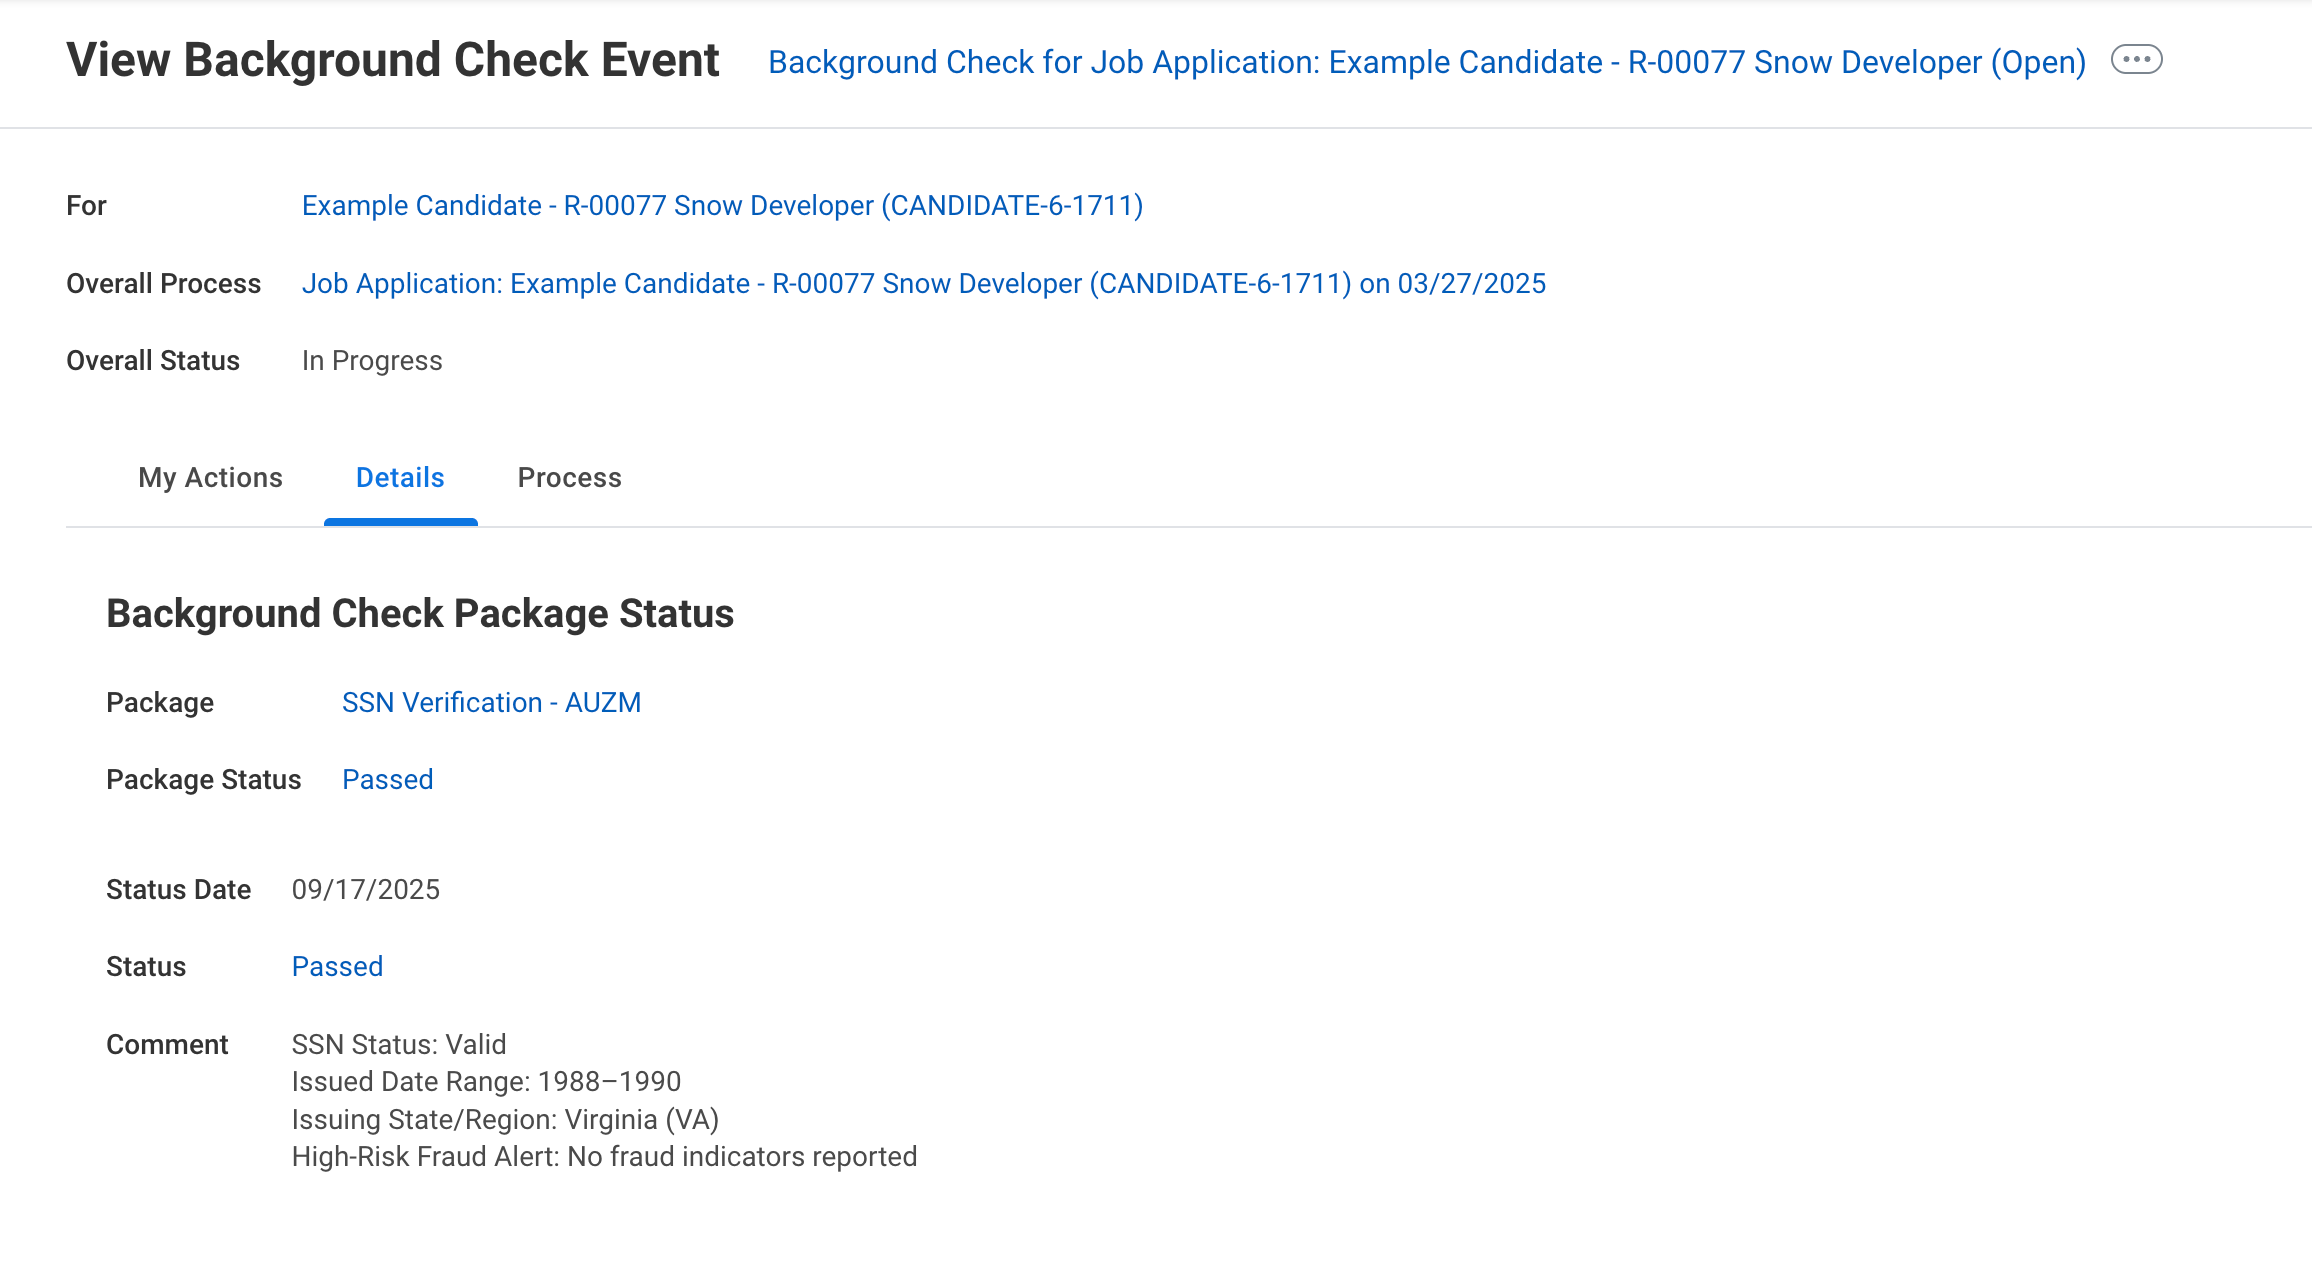Click the Background Check Package Status heading
The height and width of the screenshot is (1264, 2312).
[420, 614]
